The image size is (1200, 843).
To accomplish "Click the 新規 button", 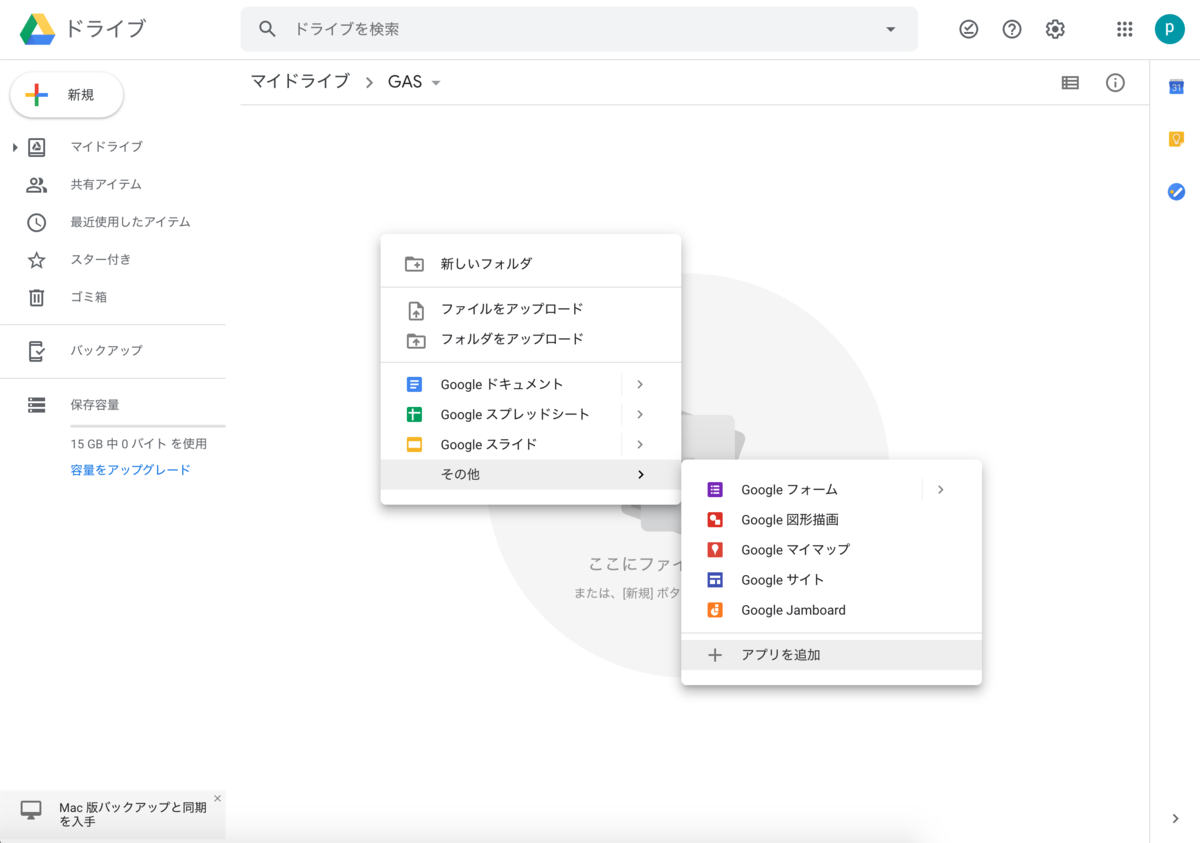I will [66, 93].
